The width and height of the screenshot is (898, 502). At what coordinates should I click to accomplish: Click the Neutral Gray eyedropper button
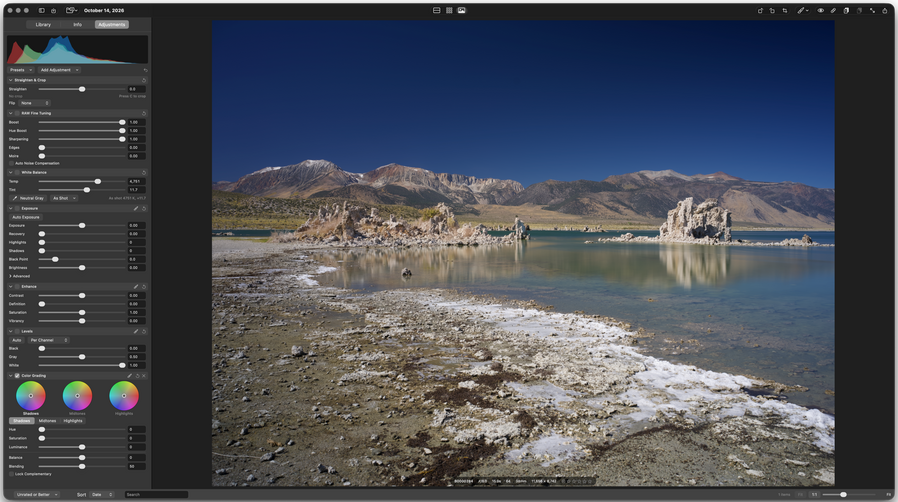point(28,198)
